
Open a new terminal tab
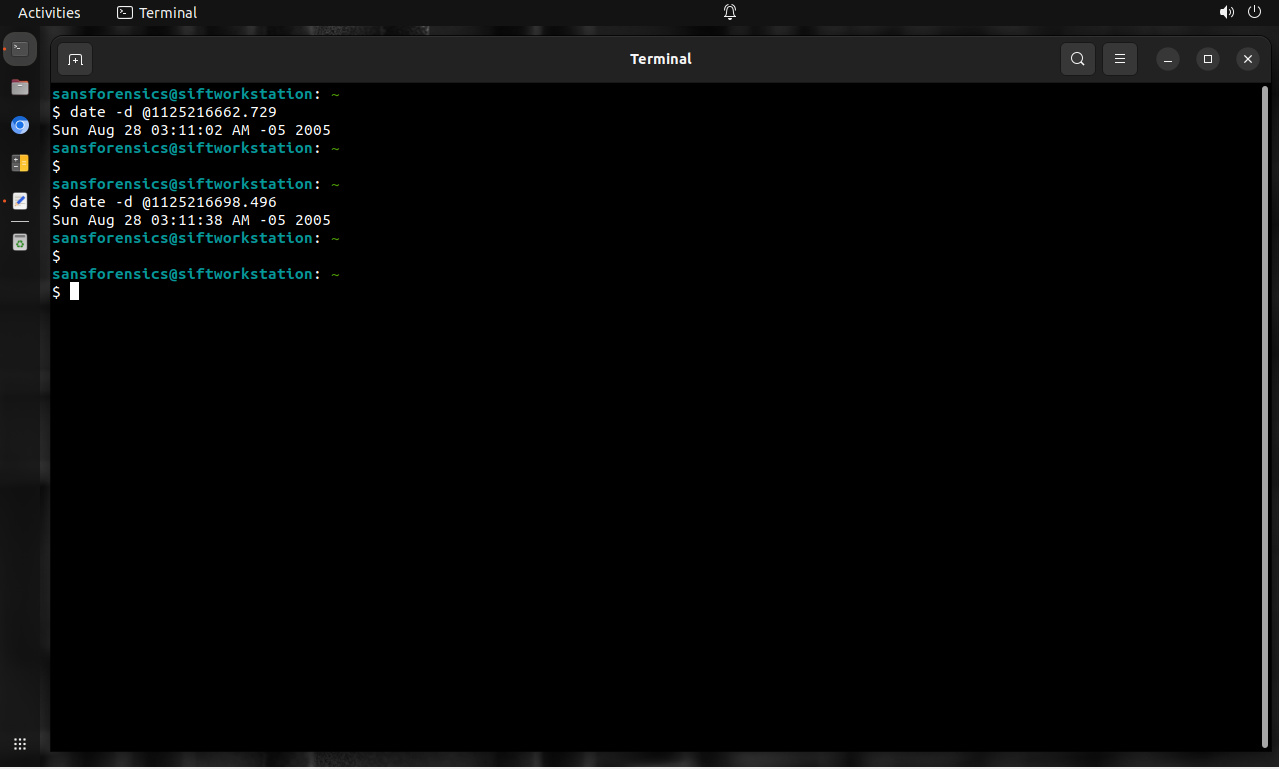pyautogui.click(x=75, y=59)
